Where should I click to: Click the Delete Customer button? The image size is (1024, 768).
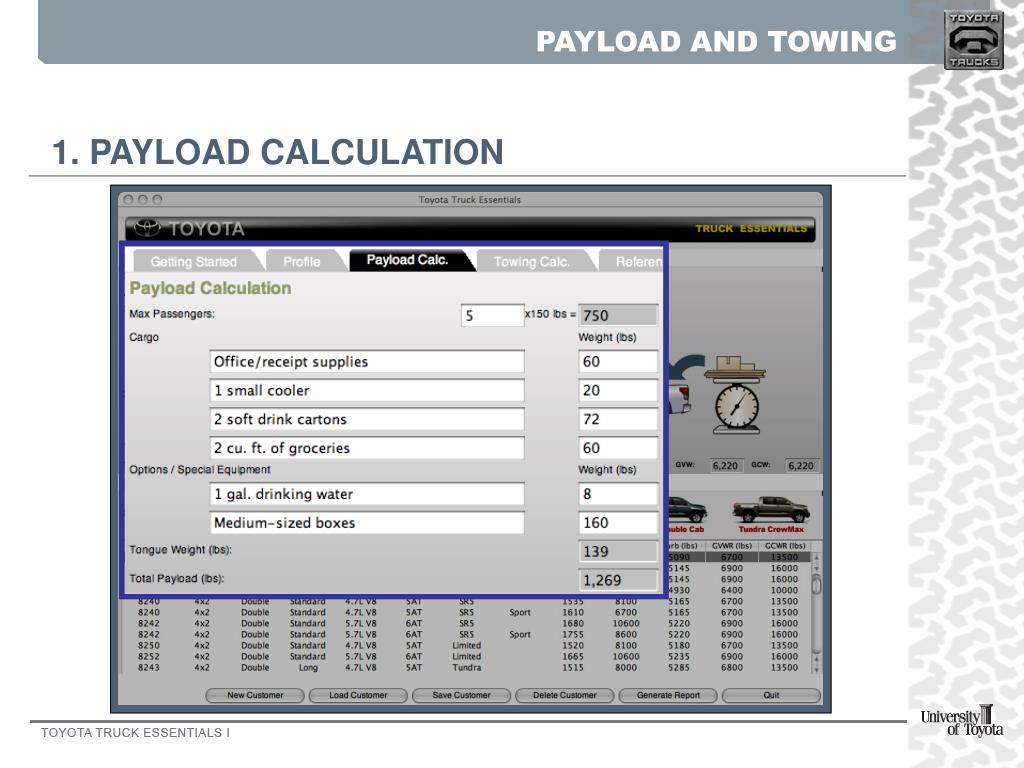click(x=564, y=696)
